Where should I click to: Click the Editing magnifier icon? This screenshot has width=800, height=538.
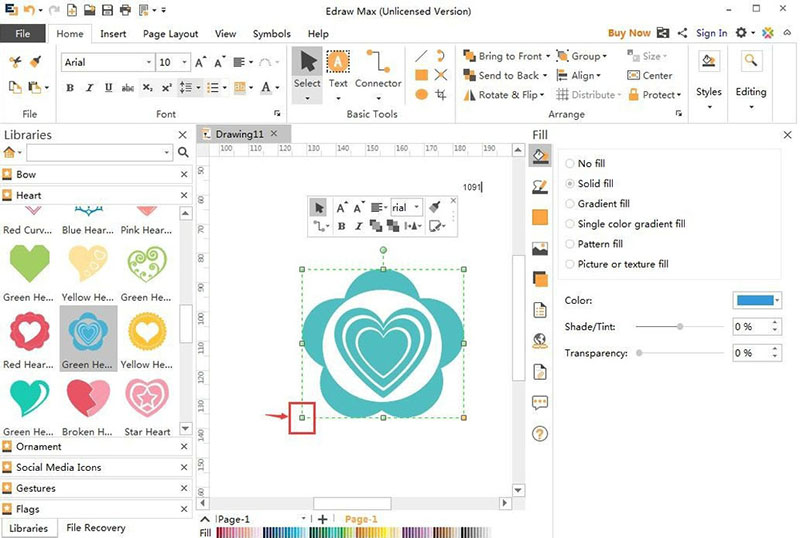[x=751, y=63]
